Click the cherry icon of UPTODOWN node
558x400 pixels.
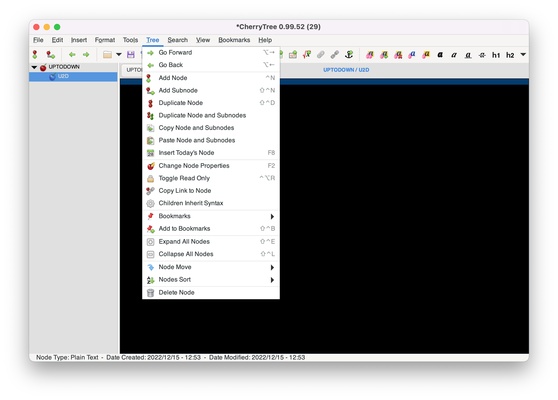coord(43,67)
